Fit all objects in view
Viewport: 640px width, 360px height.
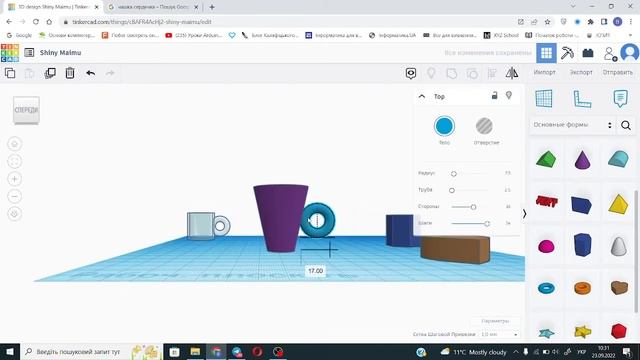tap(15, 162)
